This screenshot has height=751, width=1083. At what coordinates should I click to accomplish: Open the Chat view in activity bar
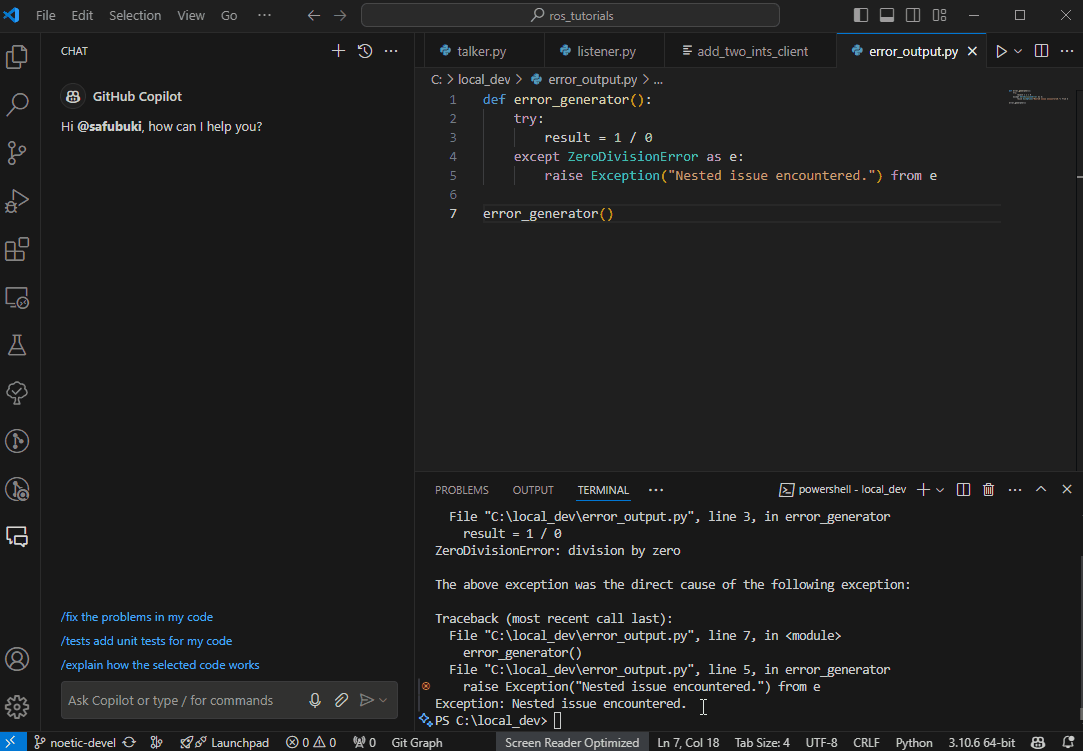17,536
